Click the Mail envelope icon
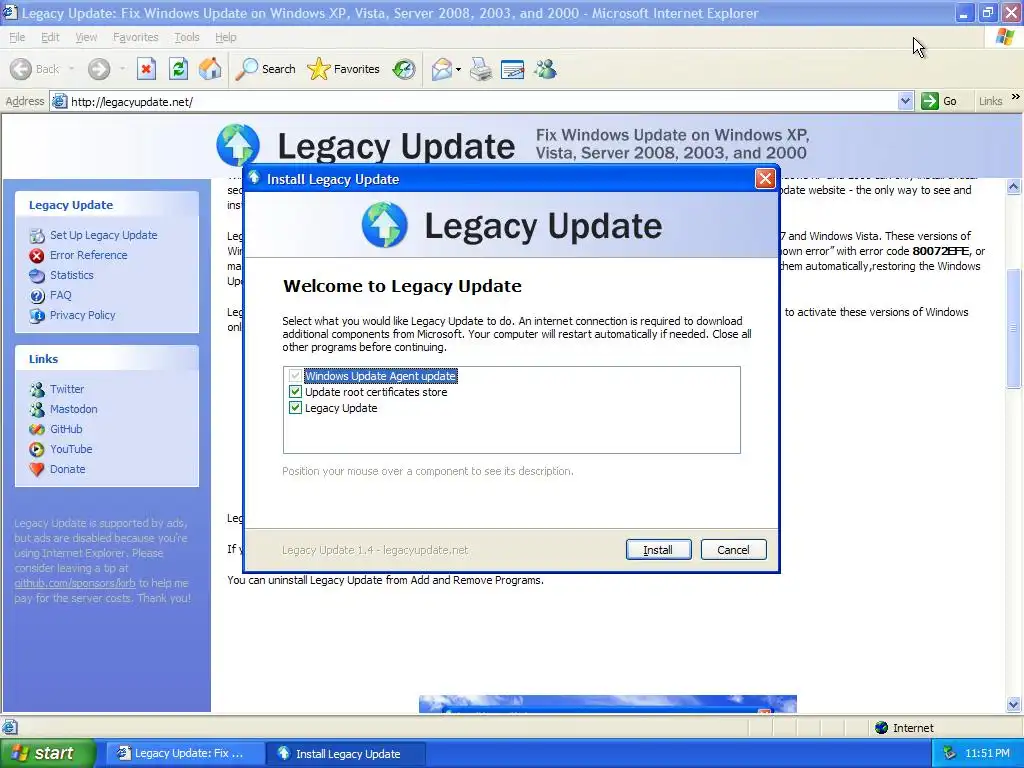Screen dimensions: 1024x768 coord(442,69)
